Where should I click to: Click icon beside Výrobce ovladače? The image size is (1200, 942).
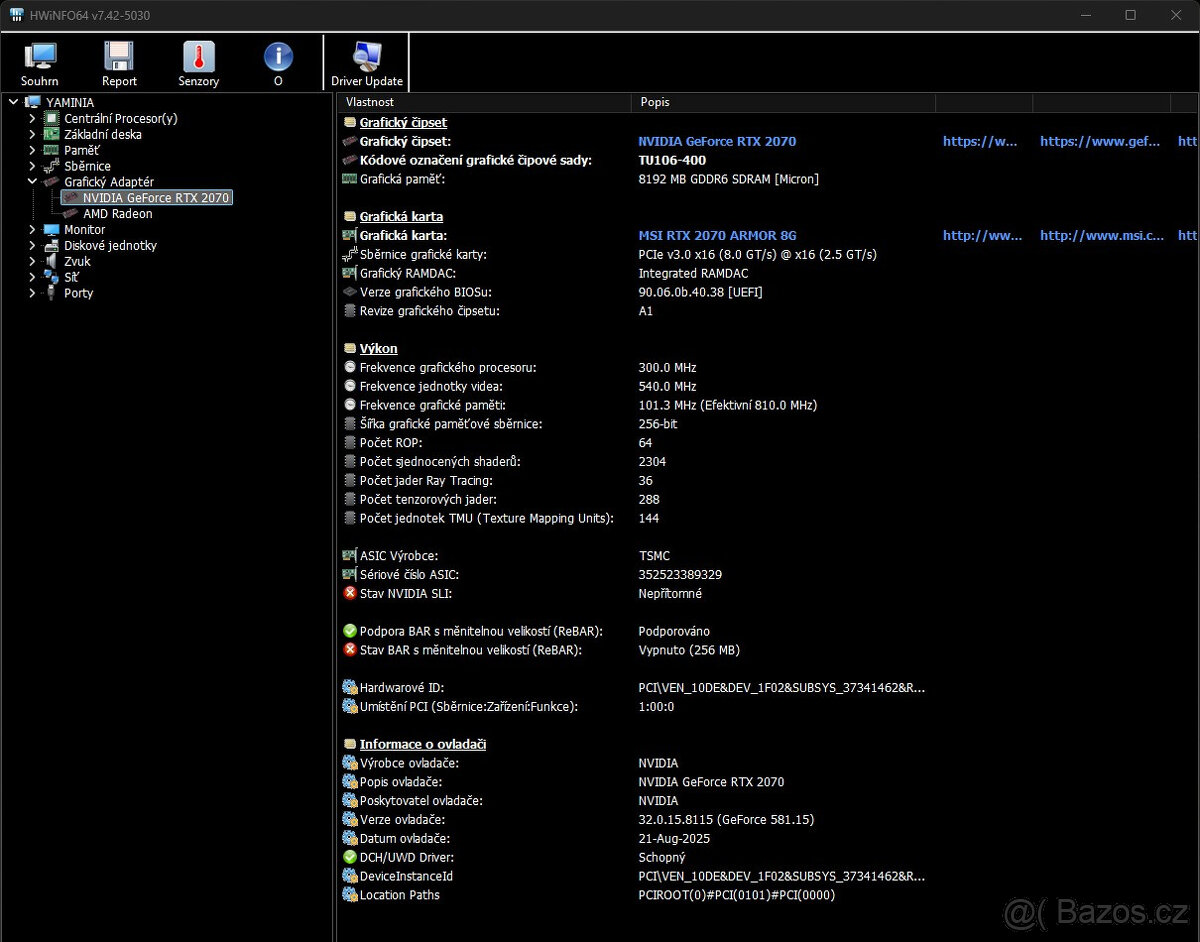[x=350, y=763]
